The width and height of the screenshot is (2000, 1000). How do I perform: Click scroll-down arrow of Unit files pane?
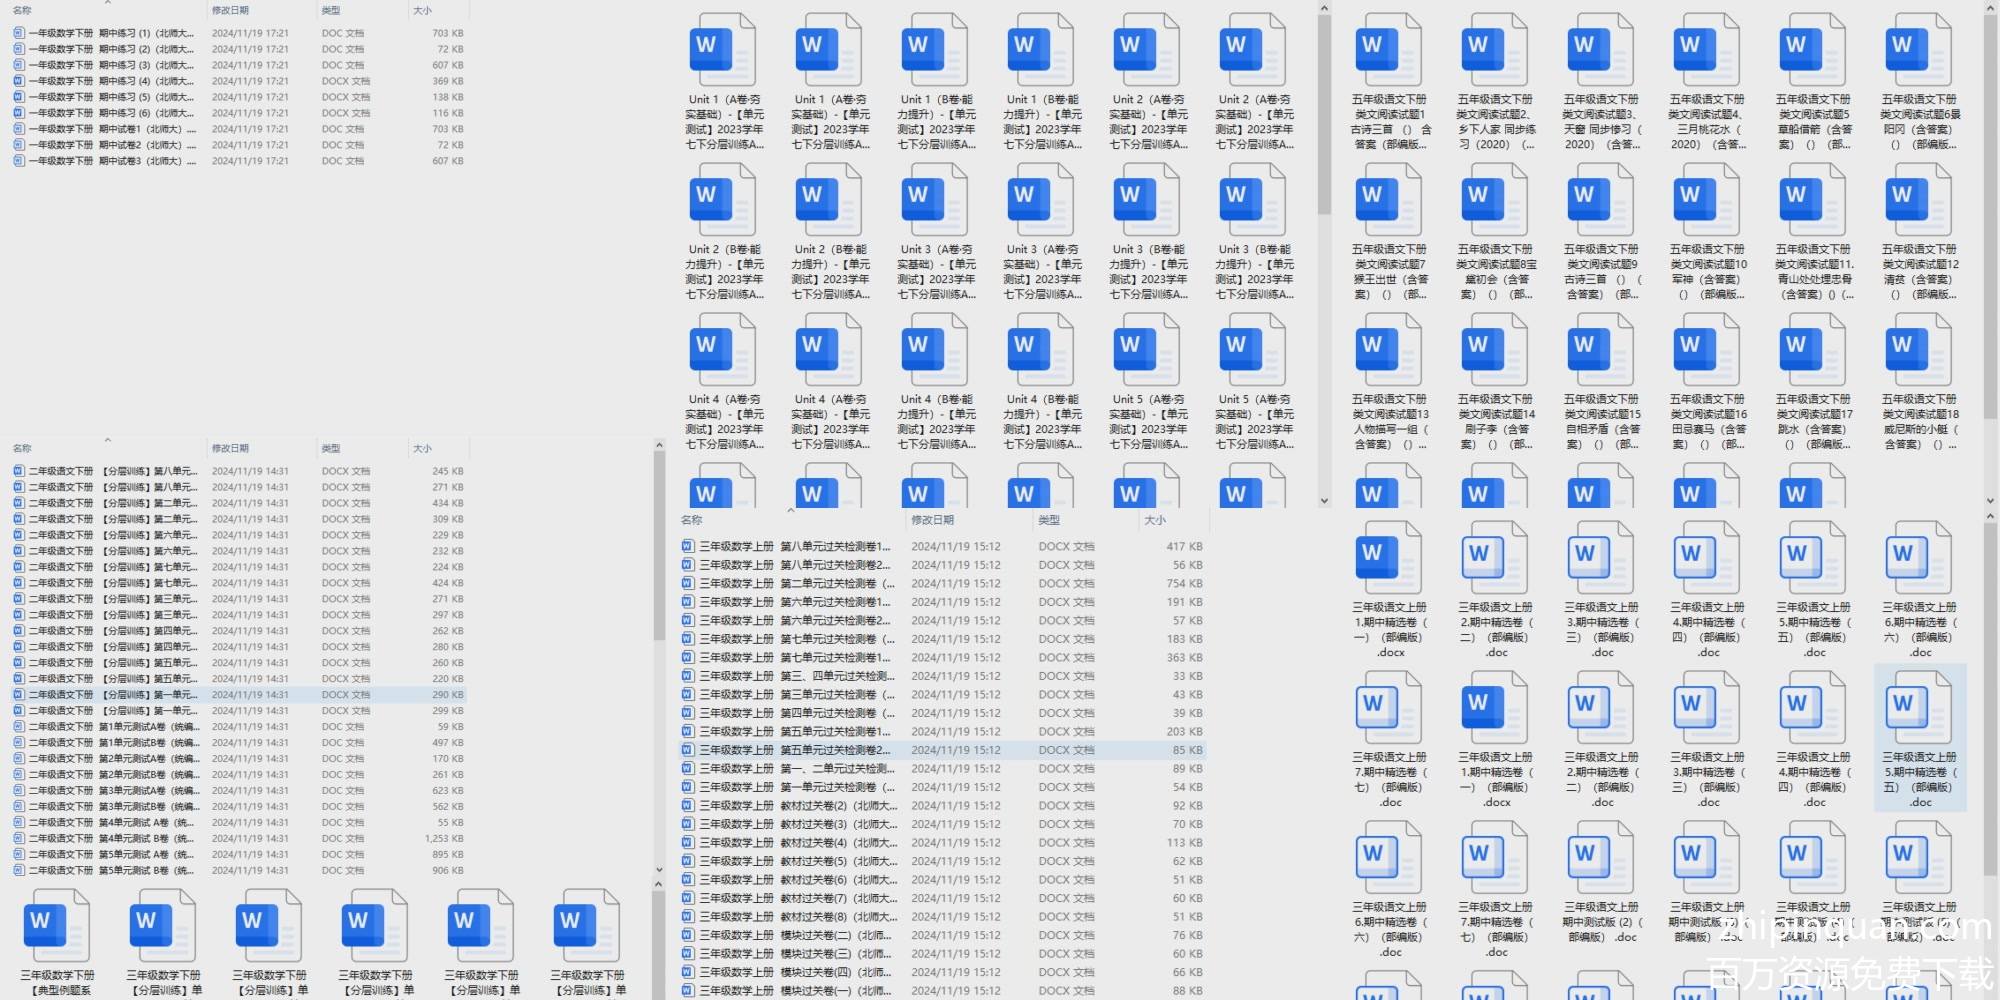(1324, 501)
